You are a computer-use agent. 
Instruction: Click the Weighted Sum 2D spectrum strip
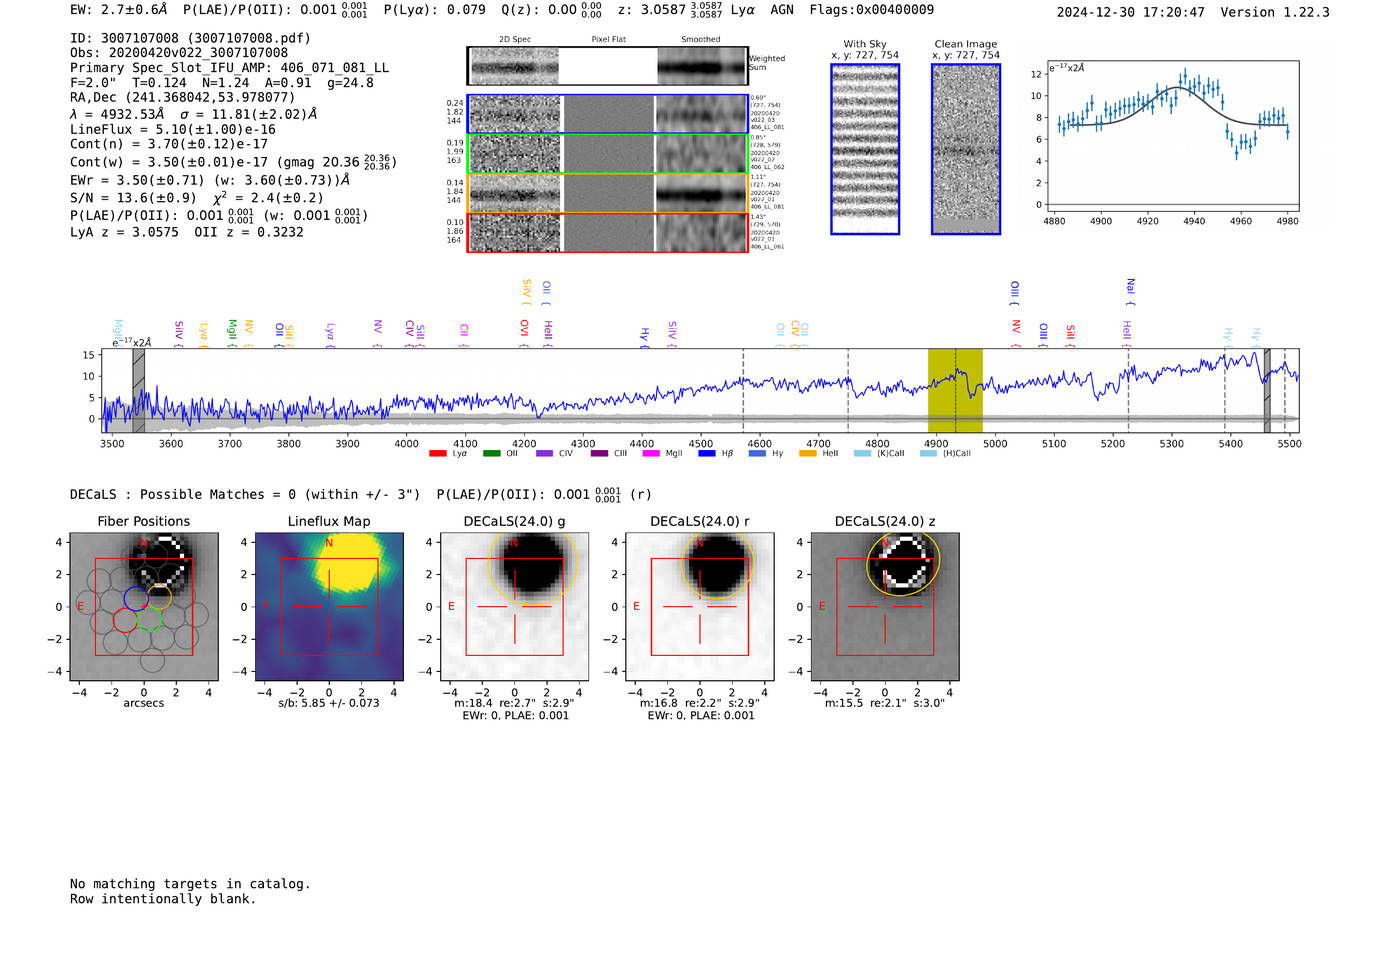click(608, 66)
